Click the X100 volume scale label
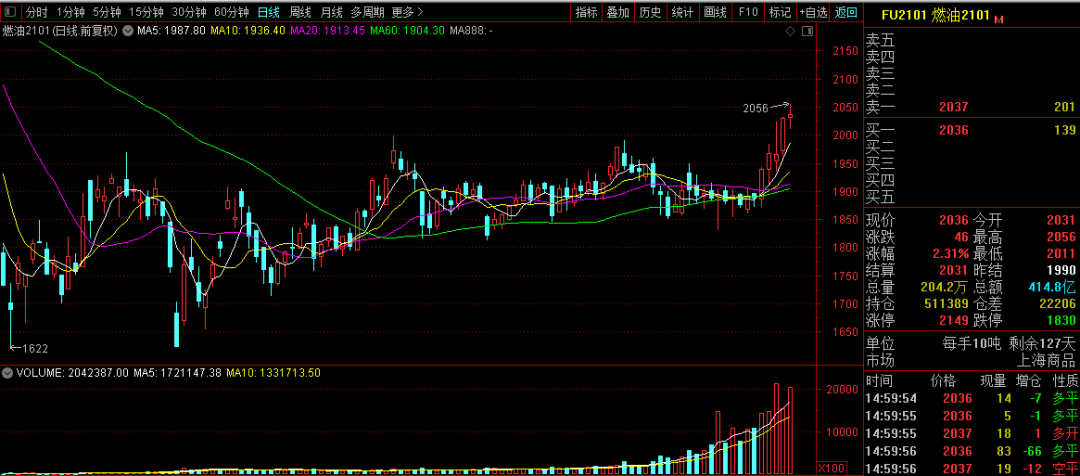Viewport: 1080px width, 476px height. (x=829, y=469)
